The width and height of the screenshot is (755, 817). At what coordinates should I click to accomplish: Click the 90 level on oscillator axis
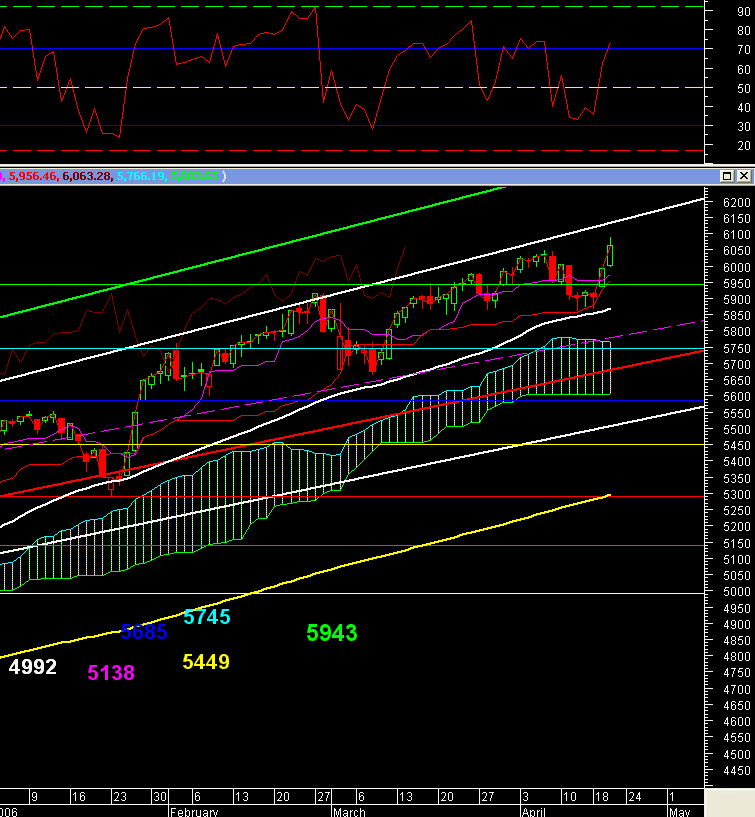coord(744,11)
